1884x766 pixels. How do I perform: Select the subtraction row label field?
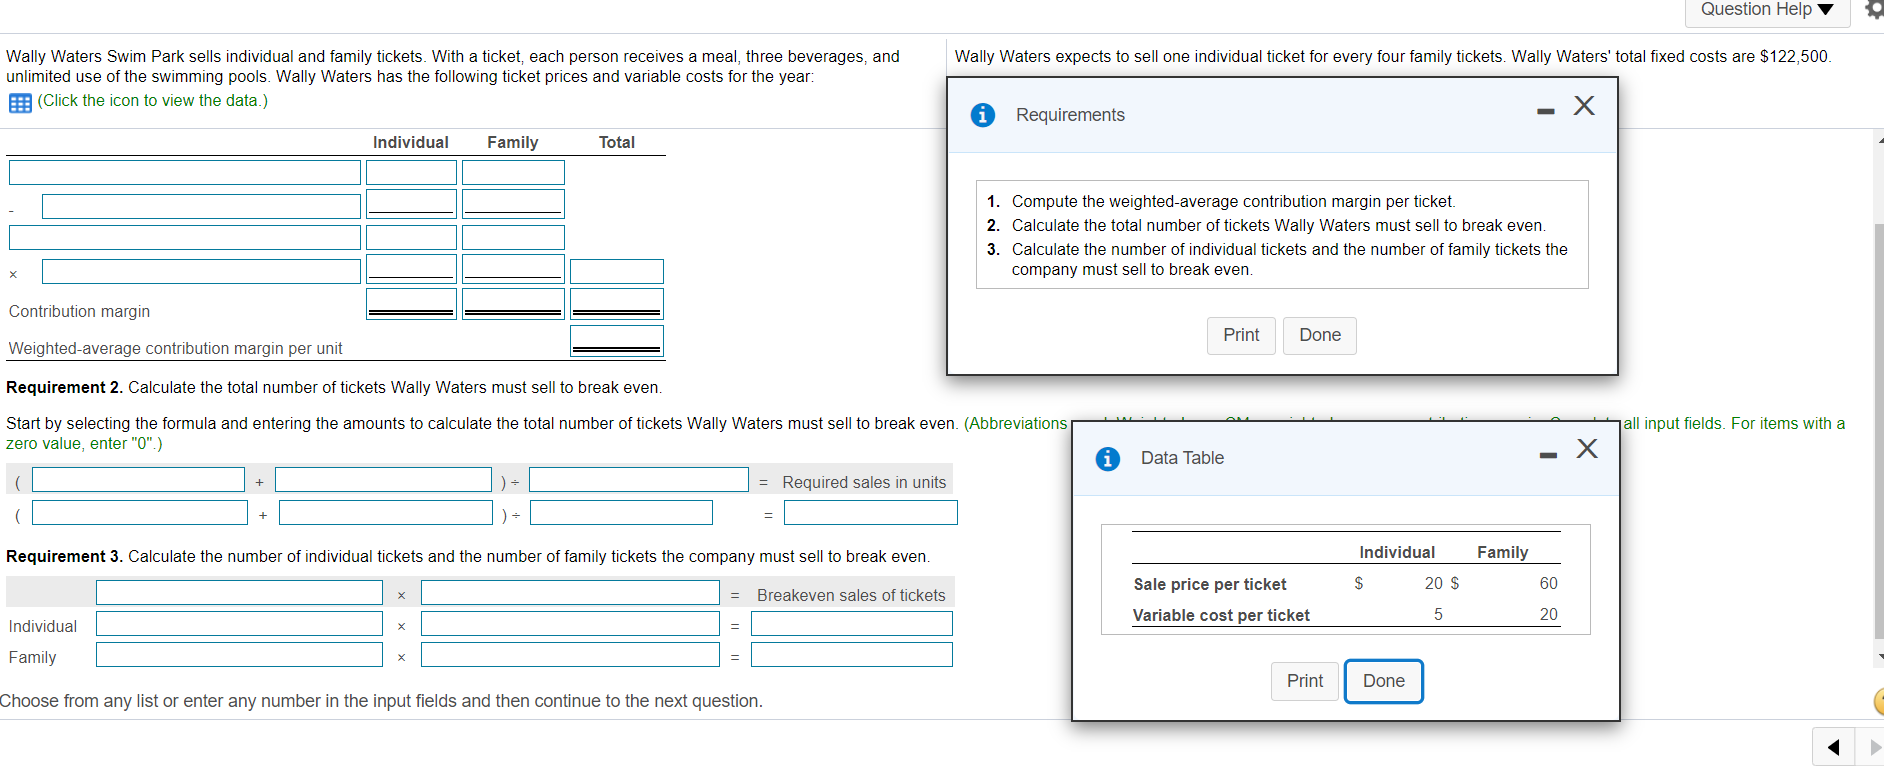201,206
